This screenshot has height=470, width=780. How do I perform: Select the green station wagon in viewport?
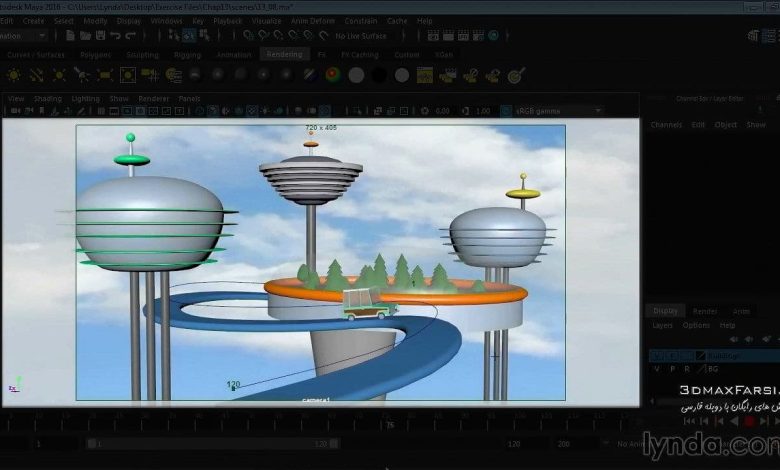tap(370, 305)
